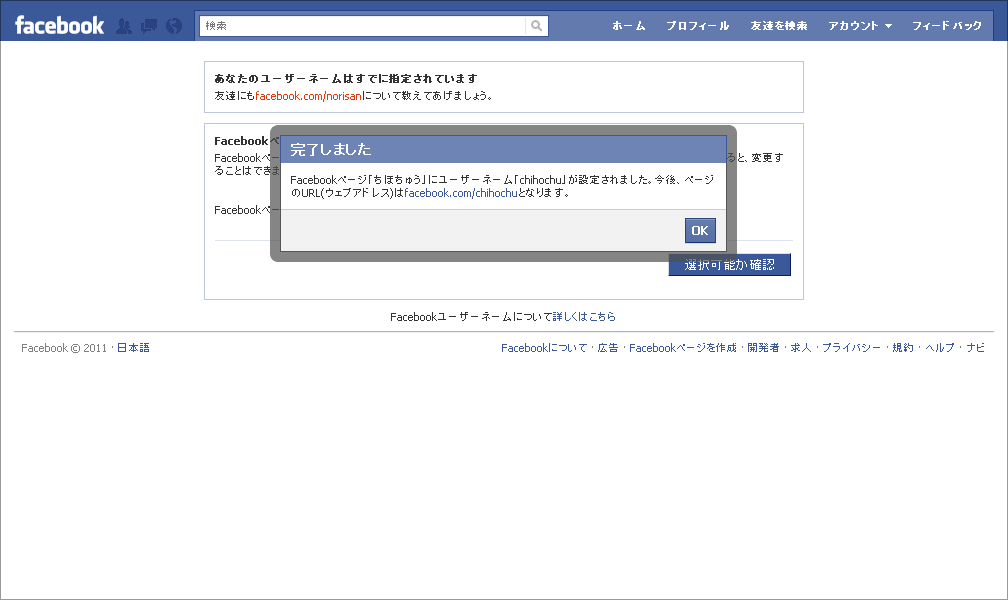Open the messages icon
The height and width of the screenshot is (600, 1008).
[149, 26]
